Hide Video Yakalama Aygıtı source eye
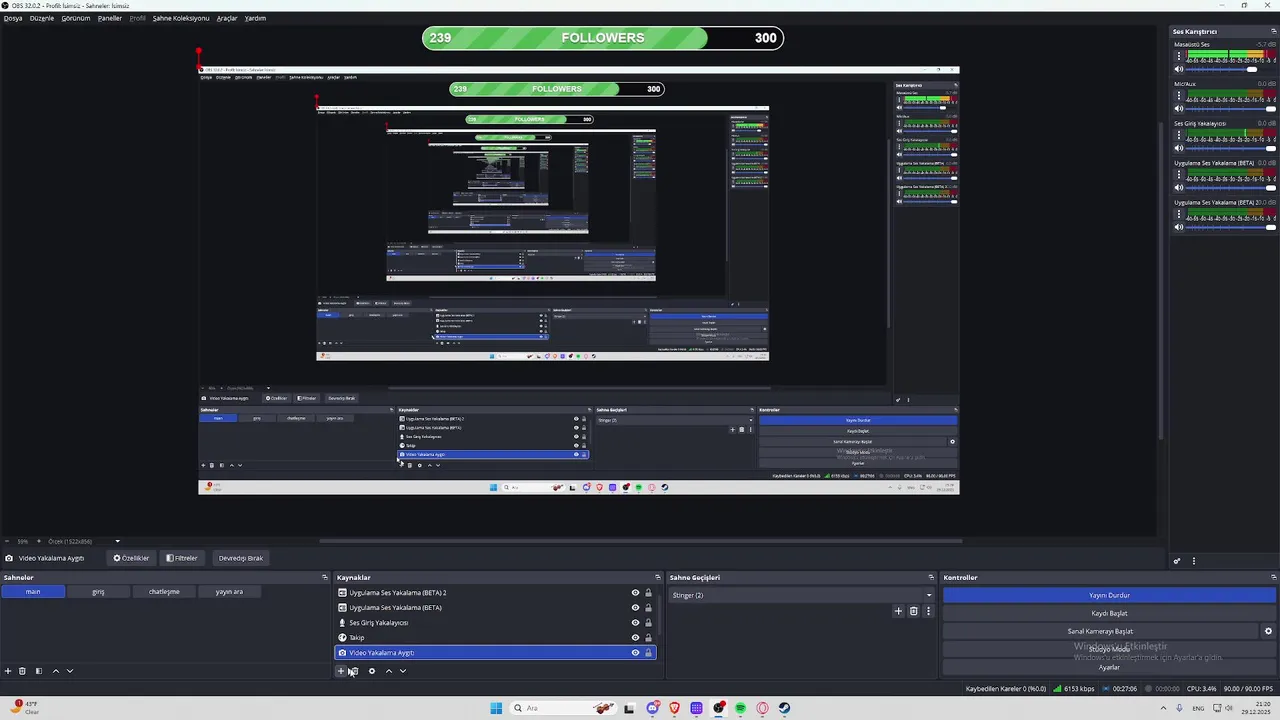Viewport: 1280px width, 720px height. (x=635, y=653)
